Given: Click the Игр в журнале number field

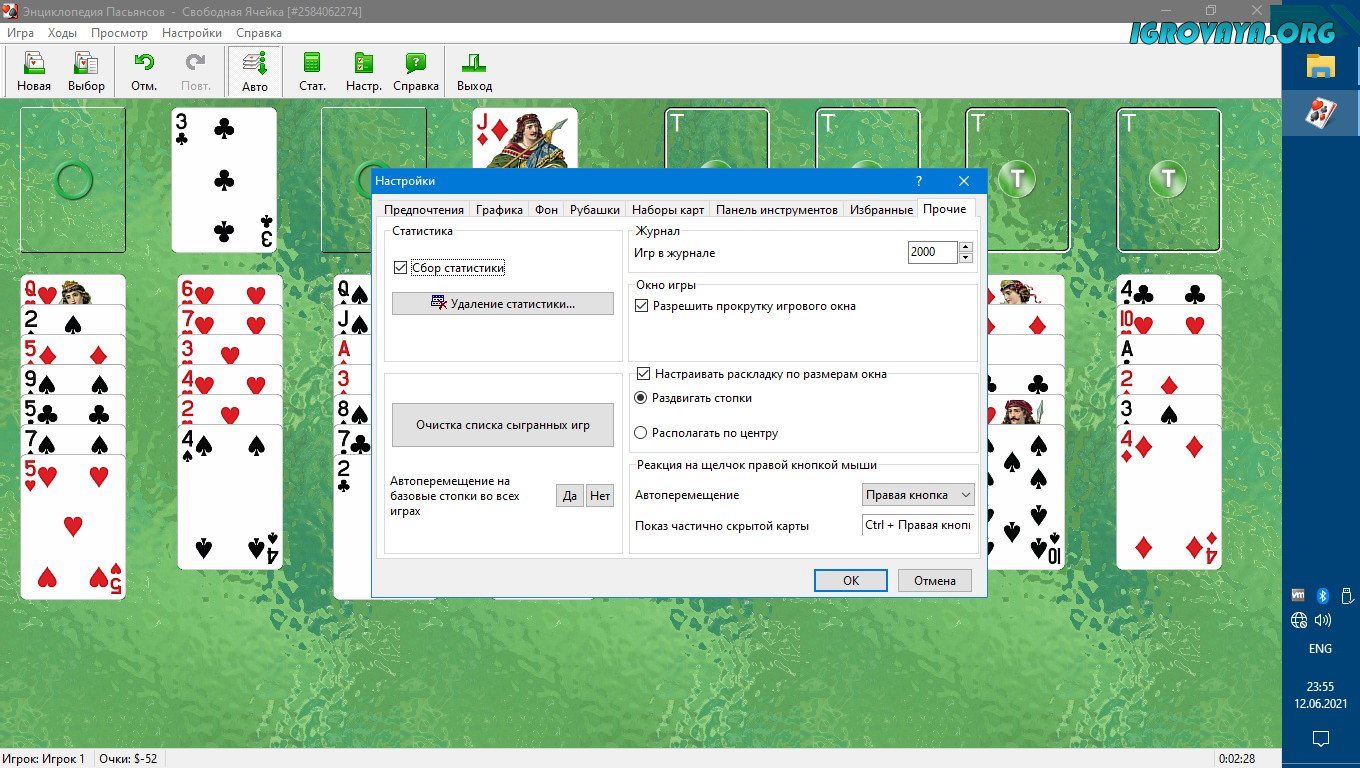Looking at the screenshot, I should (932, 252).
